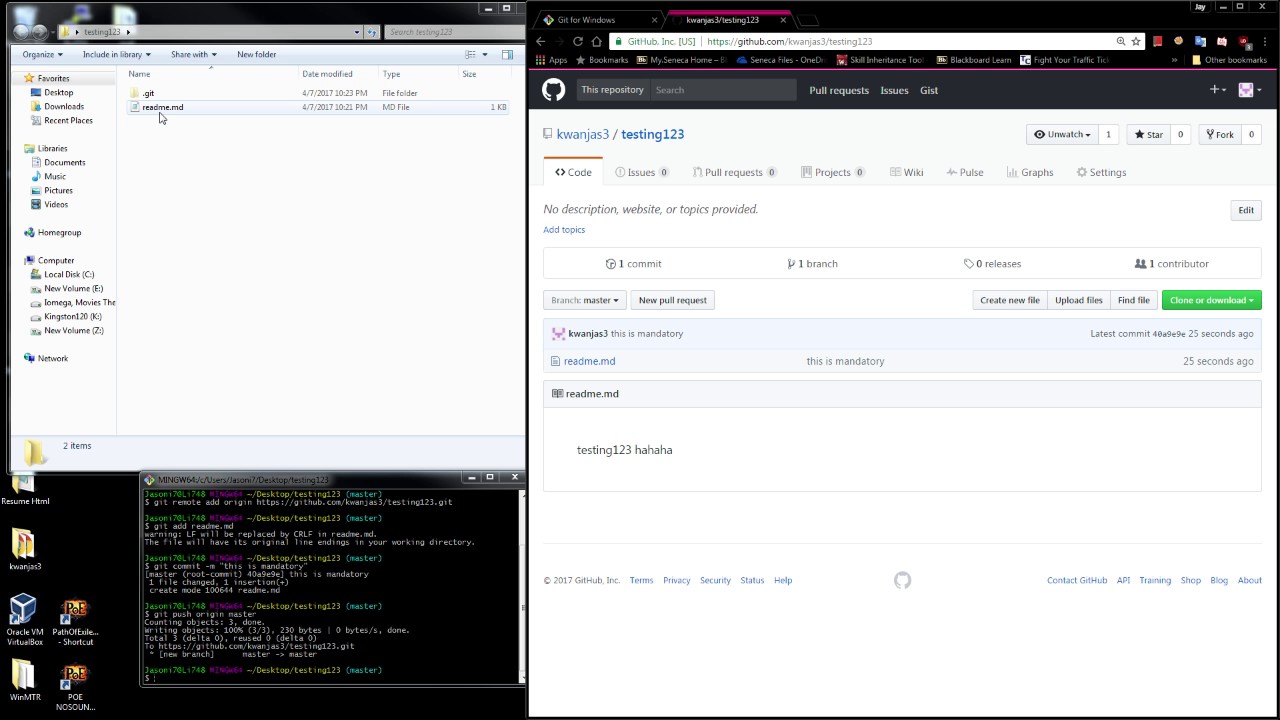1280x720 pixels.
Task: Open the Contact GitHub footer link
Action: point(1077,580)
